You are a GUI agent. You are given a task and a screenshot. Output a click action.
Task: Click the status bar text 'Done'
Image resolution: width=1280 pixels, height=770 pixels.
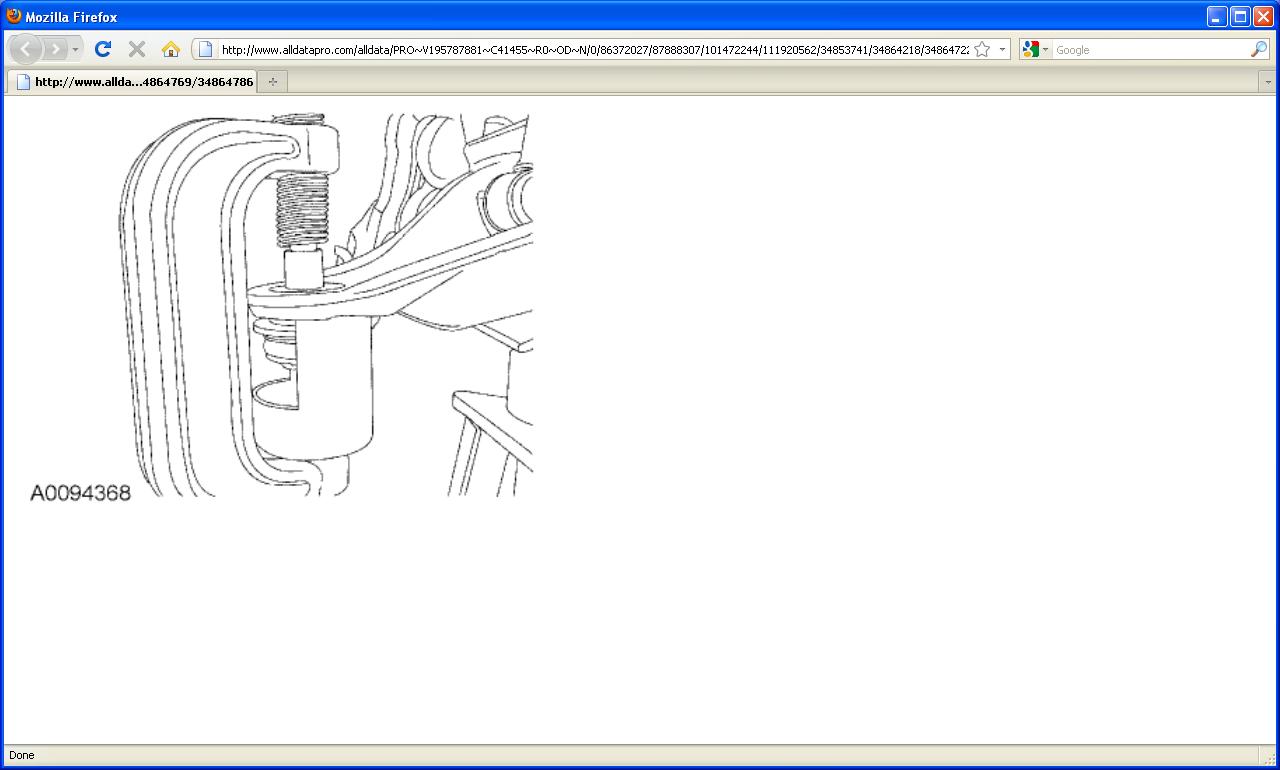click(21, 755)
